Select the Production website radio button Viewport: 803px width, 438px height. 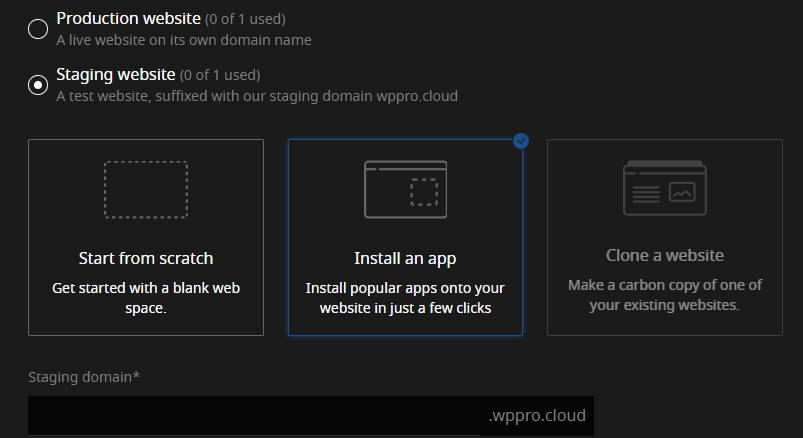coord(38,29)
